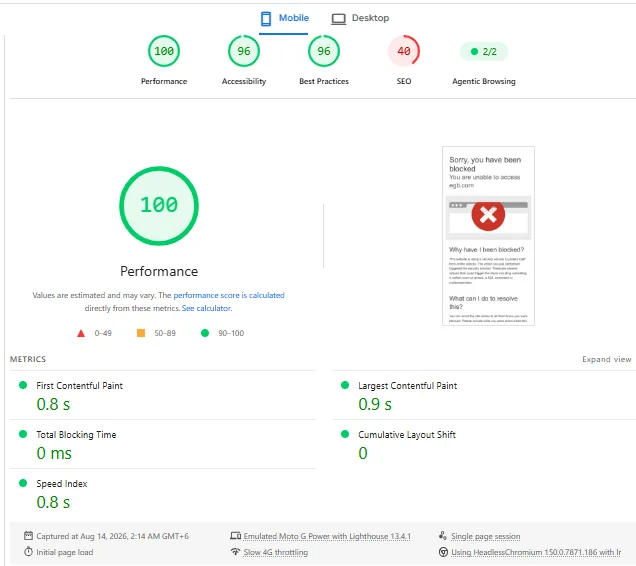This screenshot has height=566, width=636.
Task: Click the icon by 'Single page session'
Action: coord(443,536)
